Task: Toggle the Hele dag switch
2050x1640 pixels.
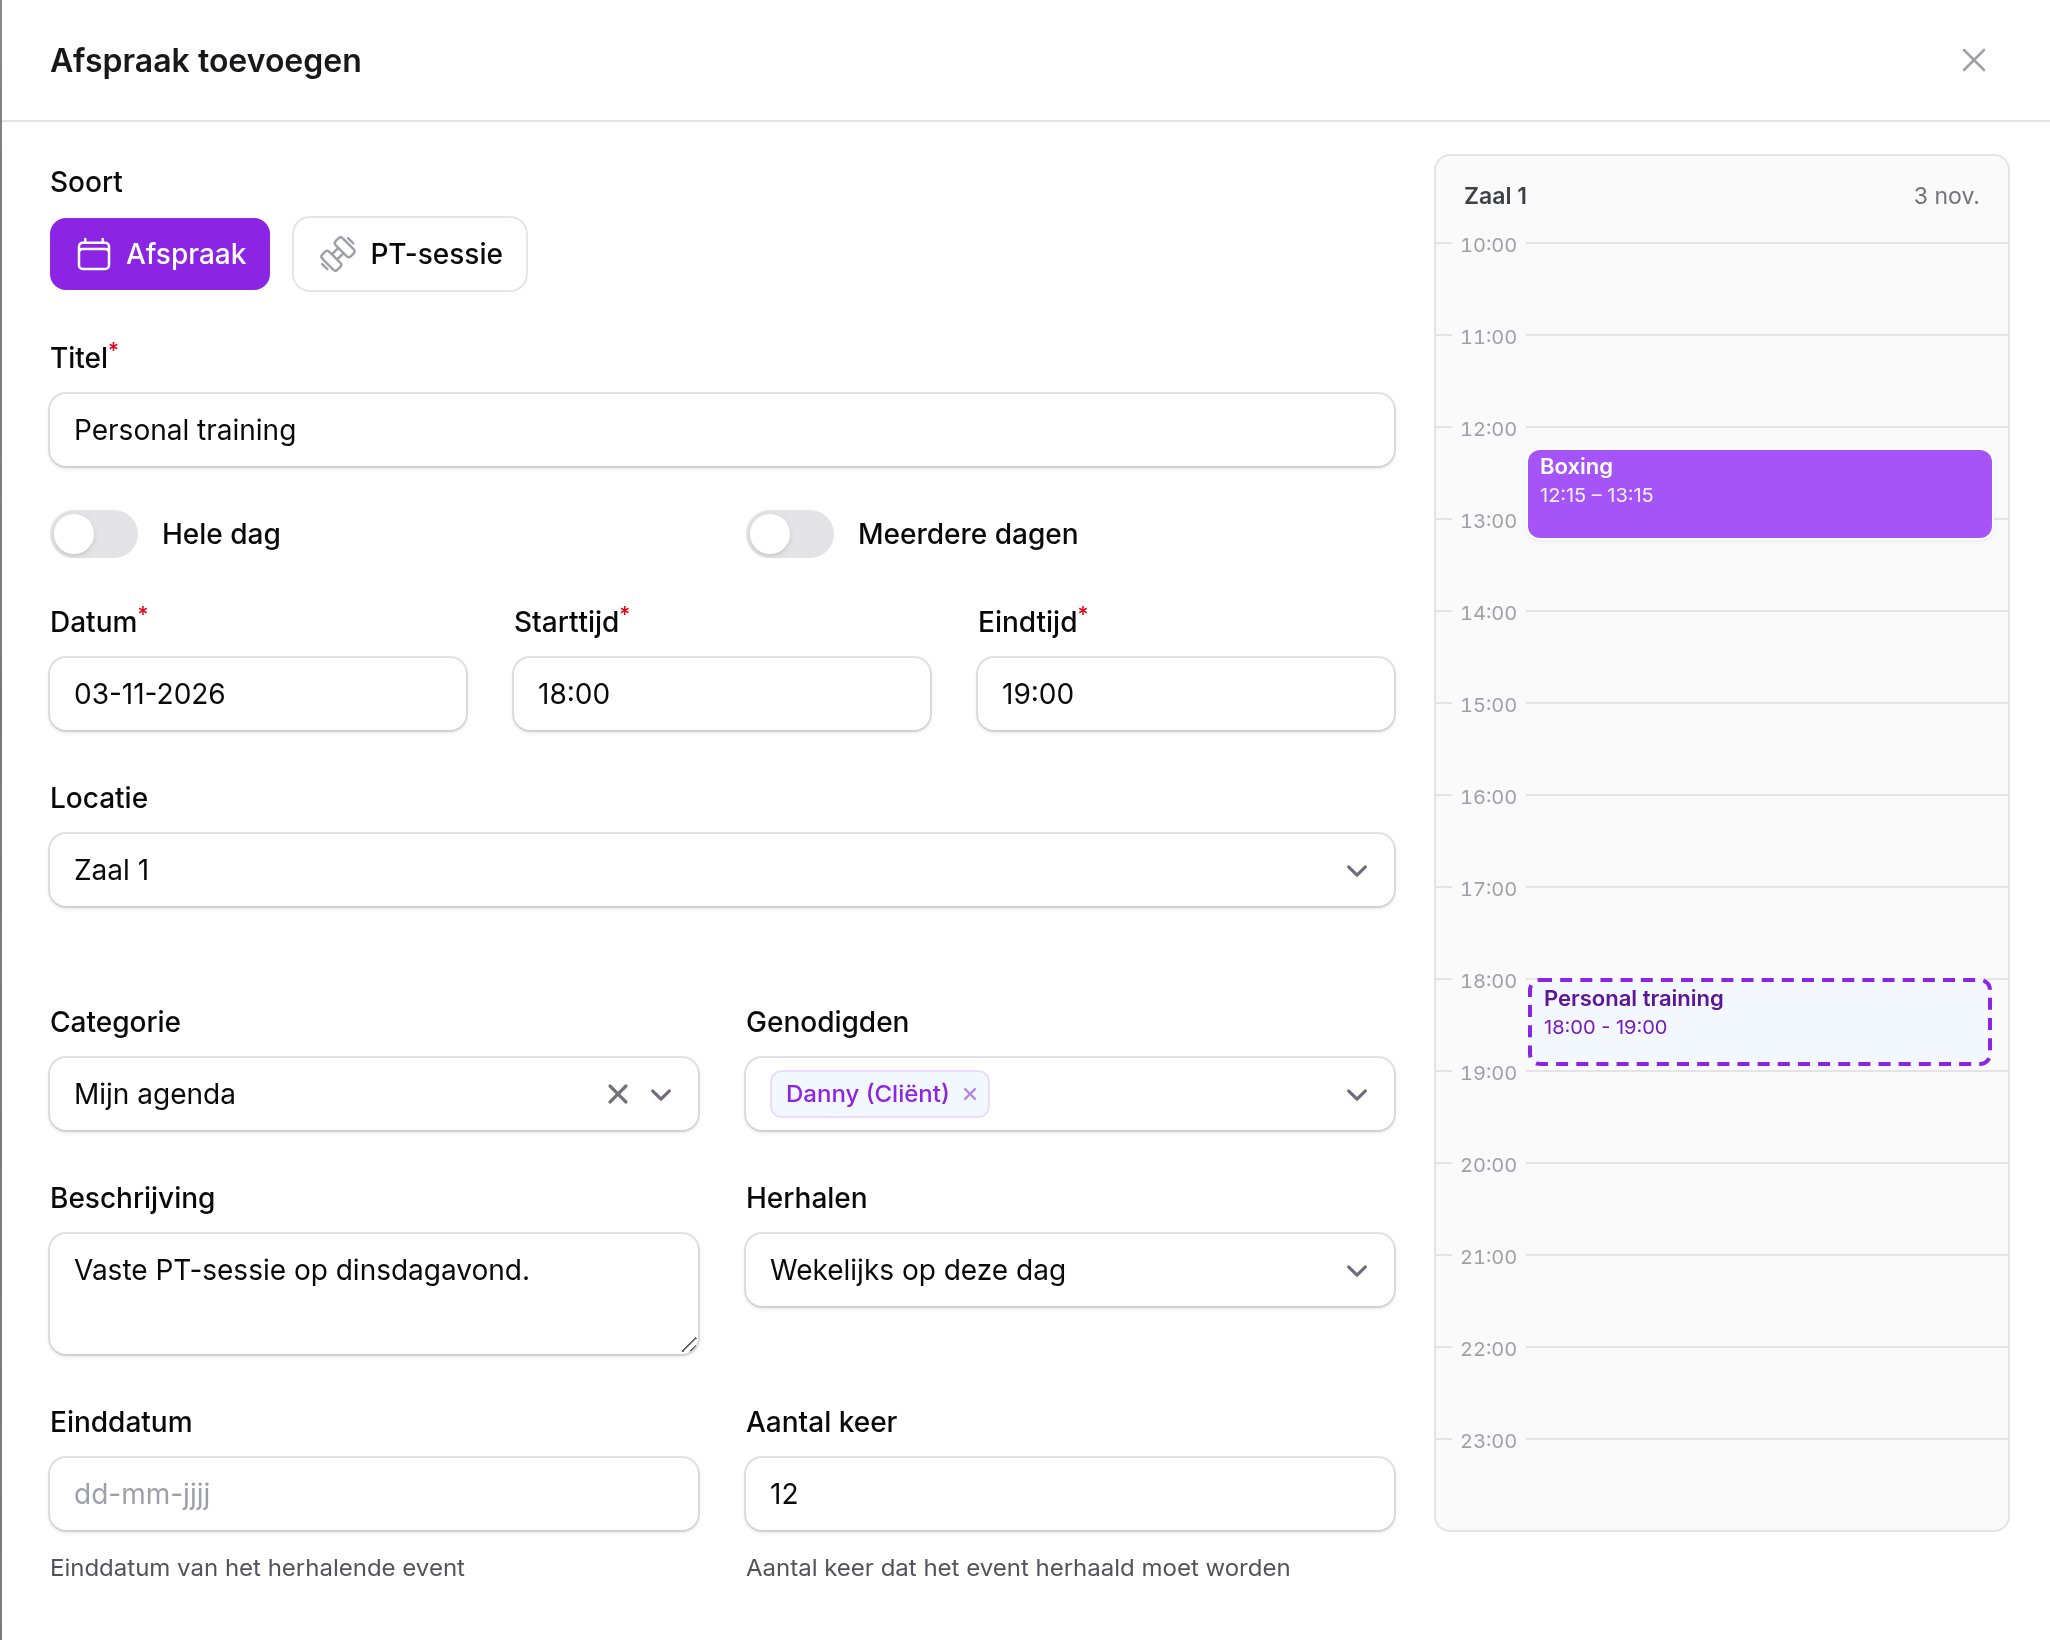Action: (94, 534)
